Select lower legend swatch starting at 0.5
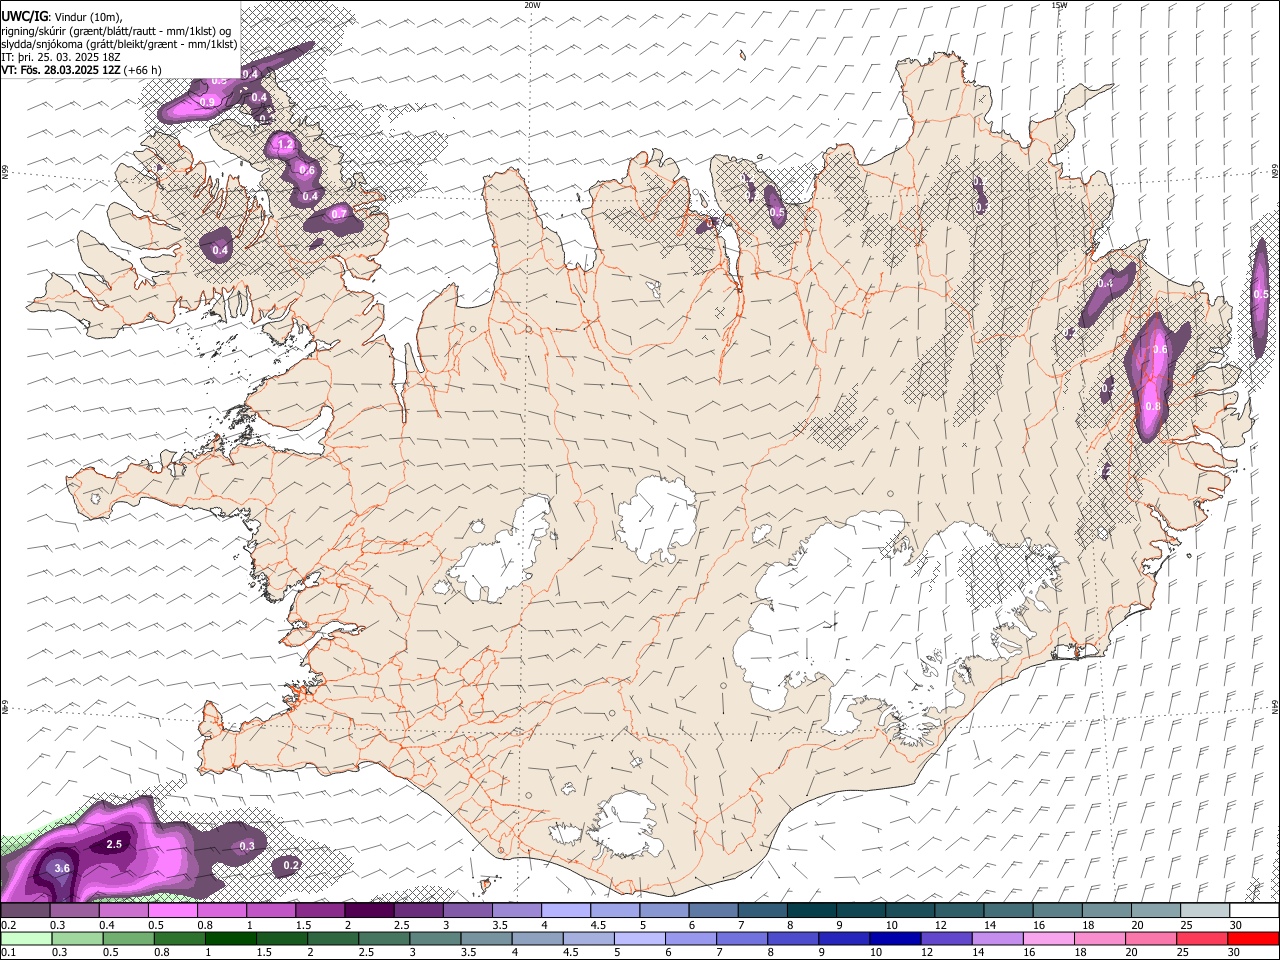 (129, 938)
